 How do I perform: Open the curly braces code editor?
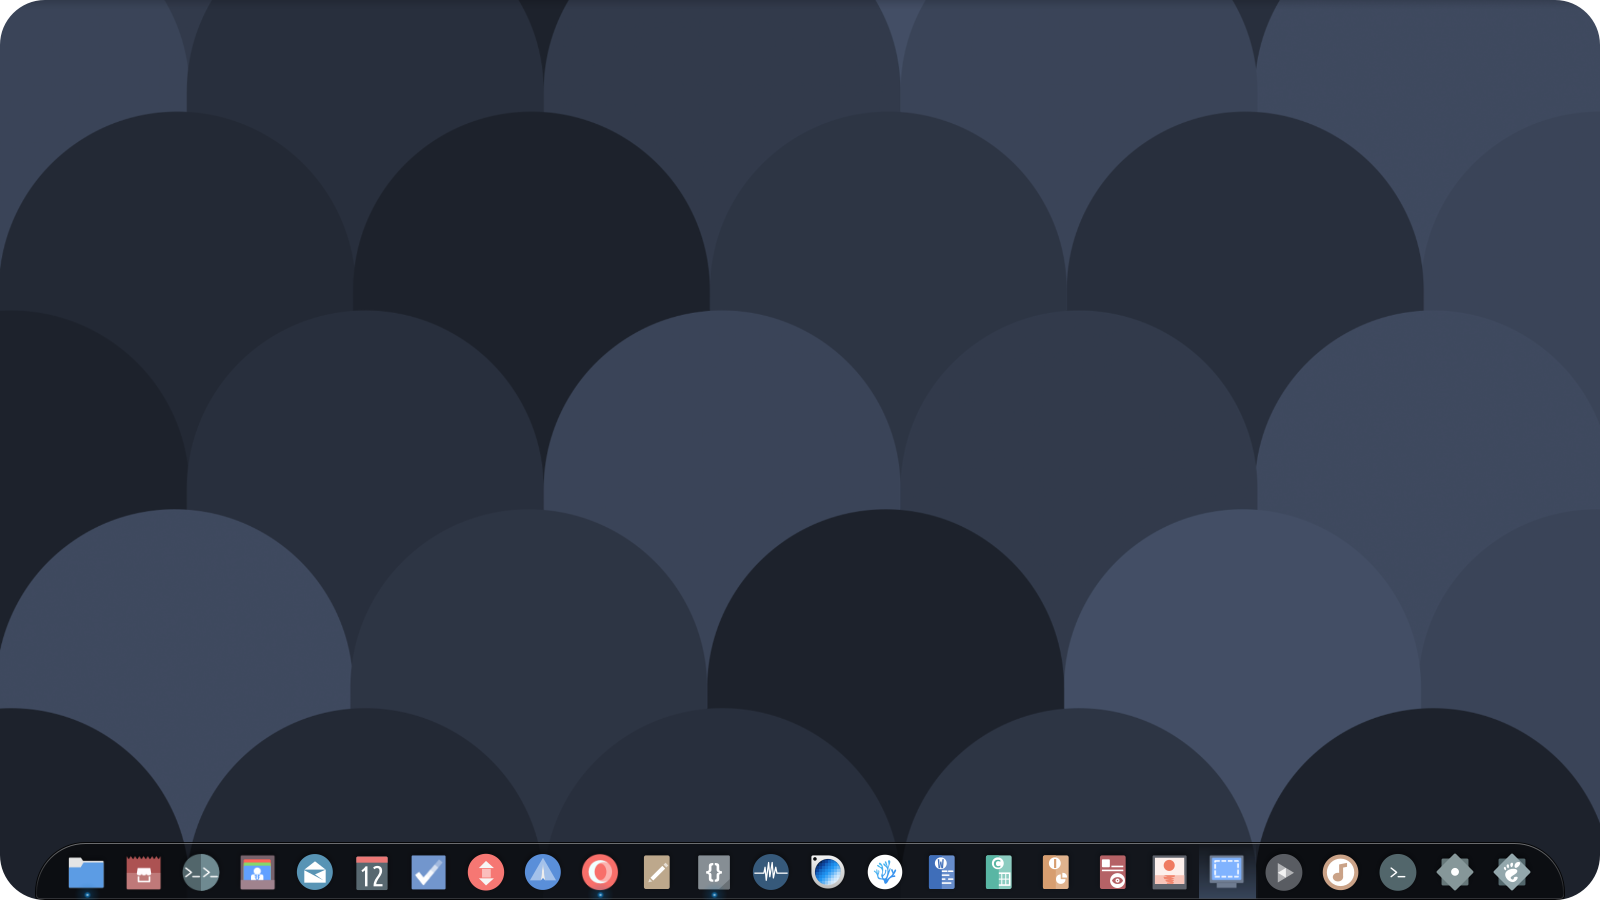tap(713, 873)
